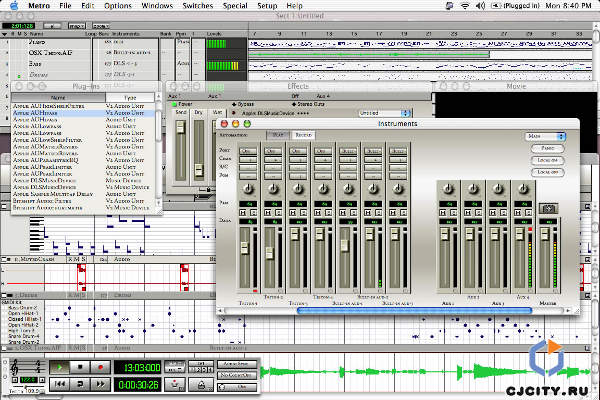Mute the Triton-1 mixer strip
The height and width of the screenshot is (400, 600).
[243, 212]
